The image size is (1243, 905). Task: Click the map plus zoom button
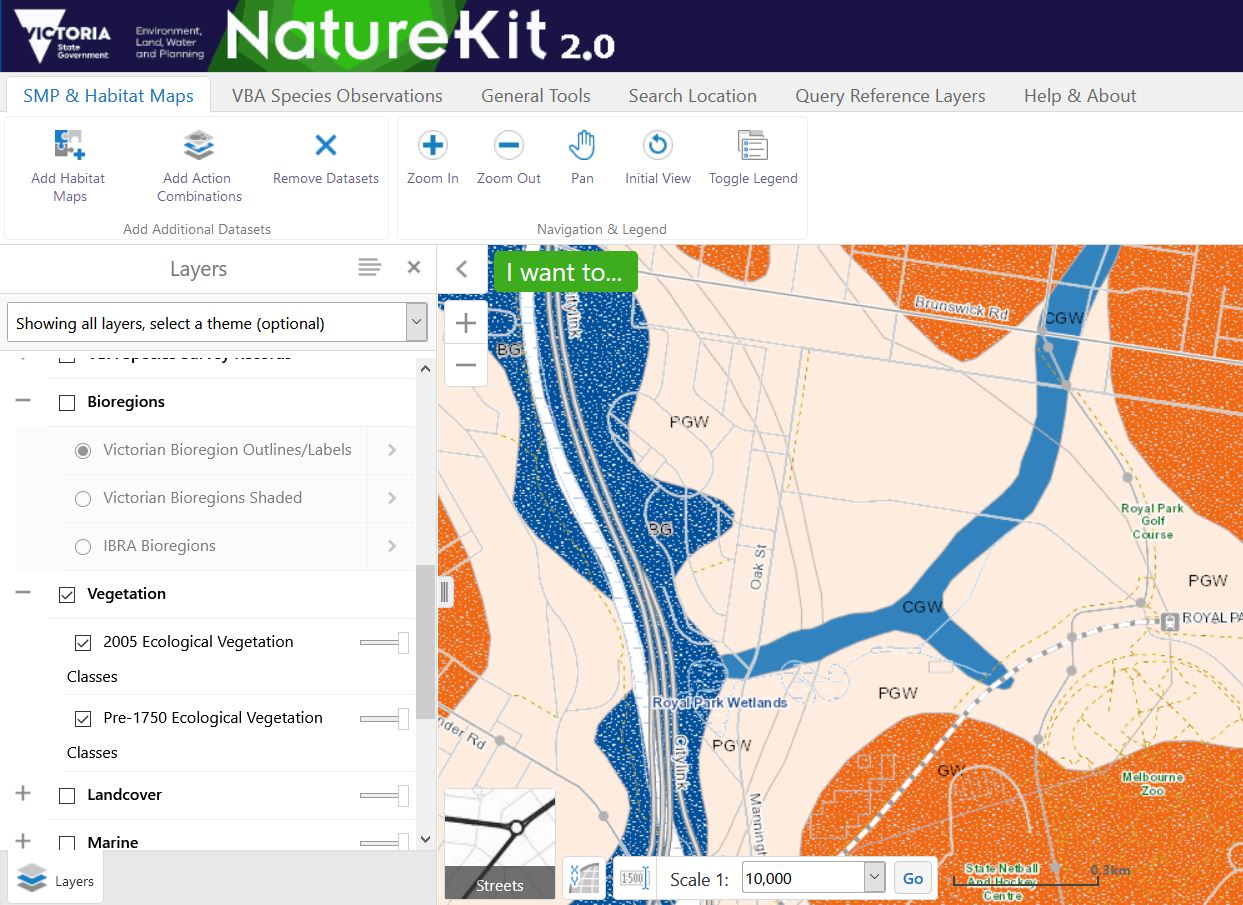tap(466, 323)
